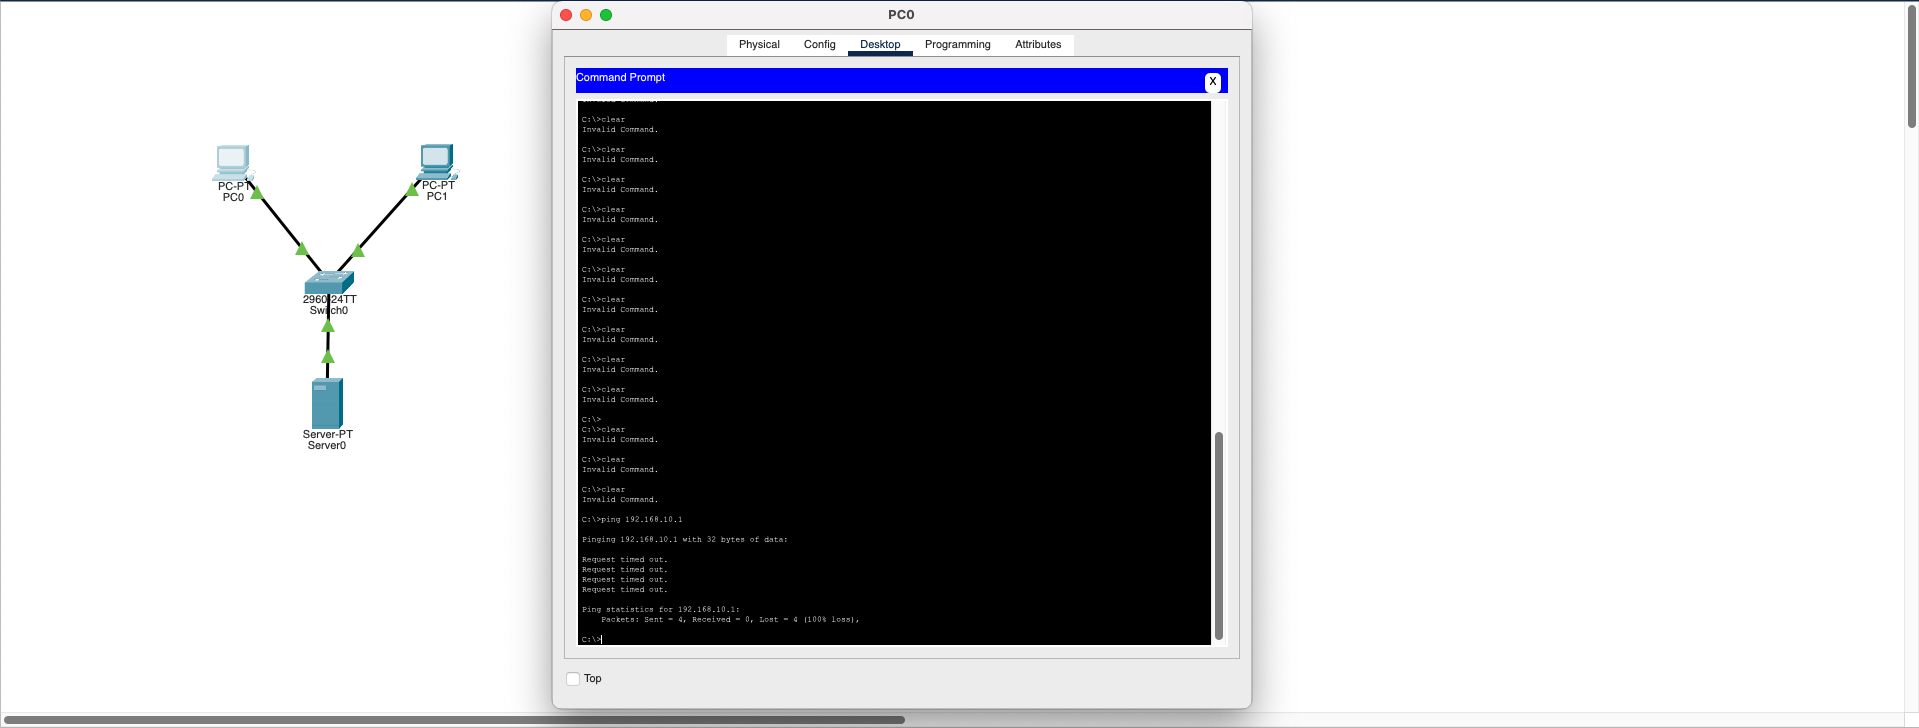Click the red close button of PC0 window
Viewport: 1919px width, 728px height.
[566, 15]
